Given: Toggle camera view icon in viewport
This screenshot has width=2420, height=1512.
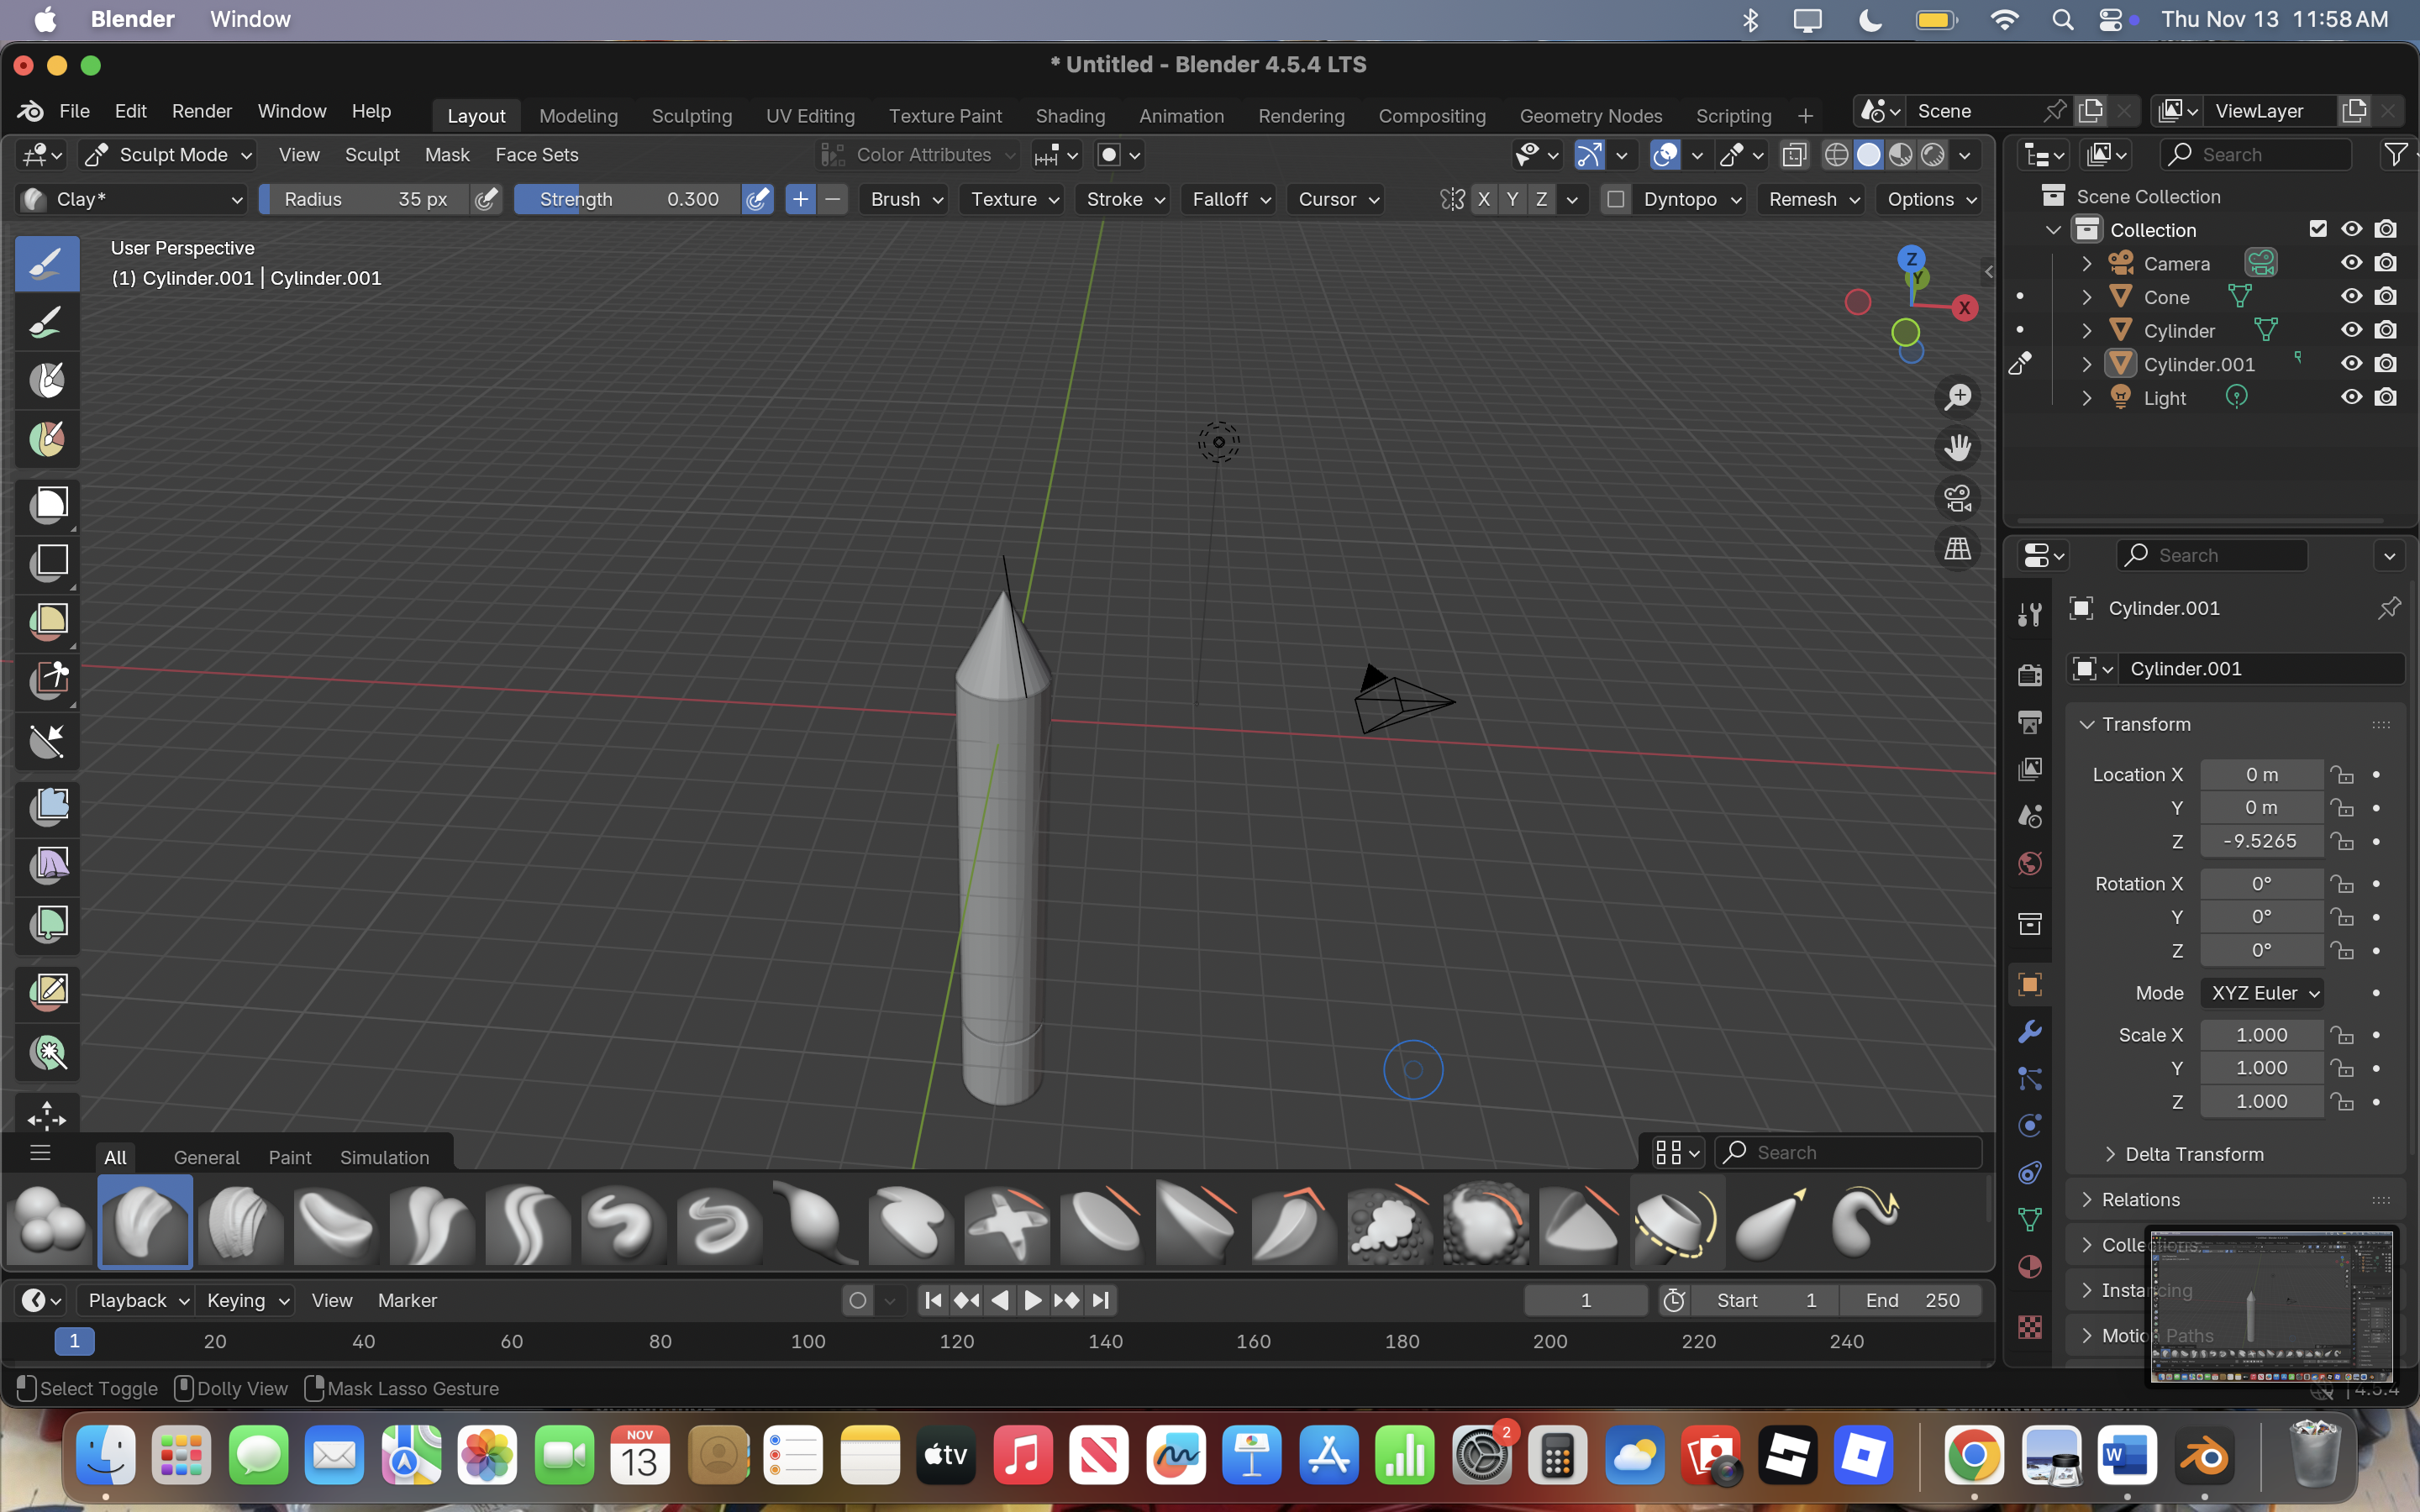Looking at the screenshot, I should [1957, 498].
